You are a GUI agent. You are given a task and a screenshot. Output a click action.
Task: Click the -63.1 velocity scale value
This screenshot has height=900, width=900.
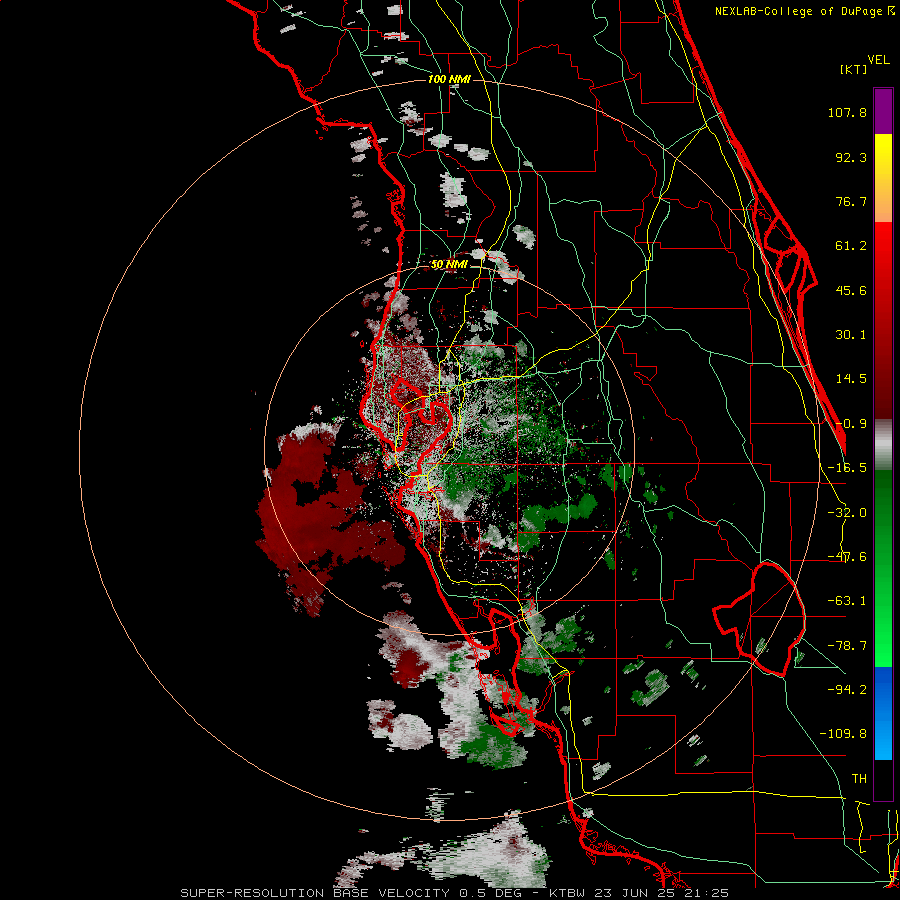click(x=847, y=601)
